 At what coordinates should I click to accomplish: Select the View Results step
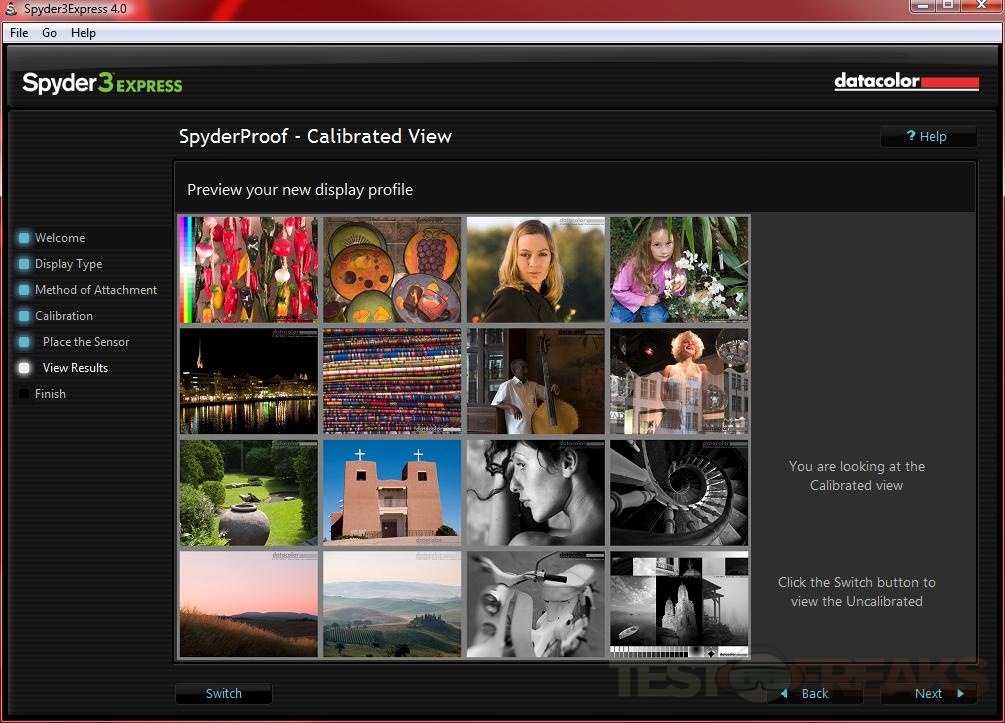pyautogui.click(x=76, y=368)
